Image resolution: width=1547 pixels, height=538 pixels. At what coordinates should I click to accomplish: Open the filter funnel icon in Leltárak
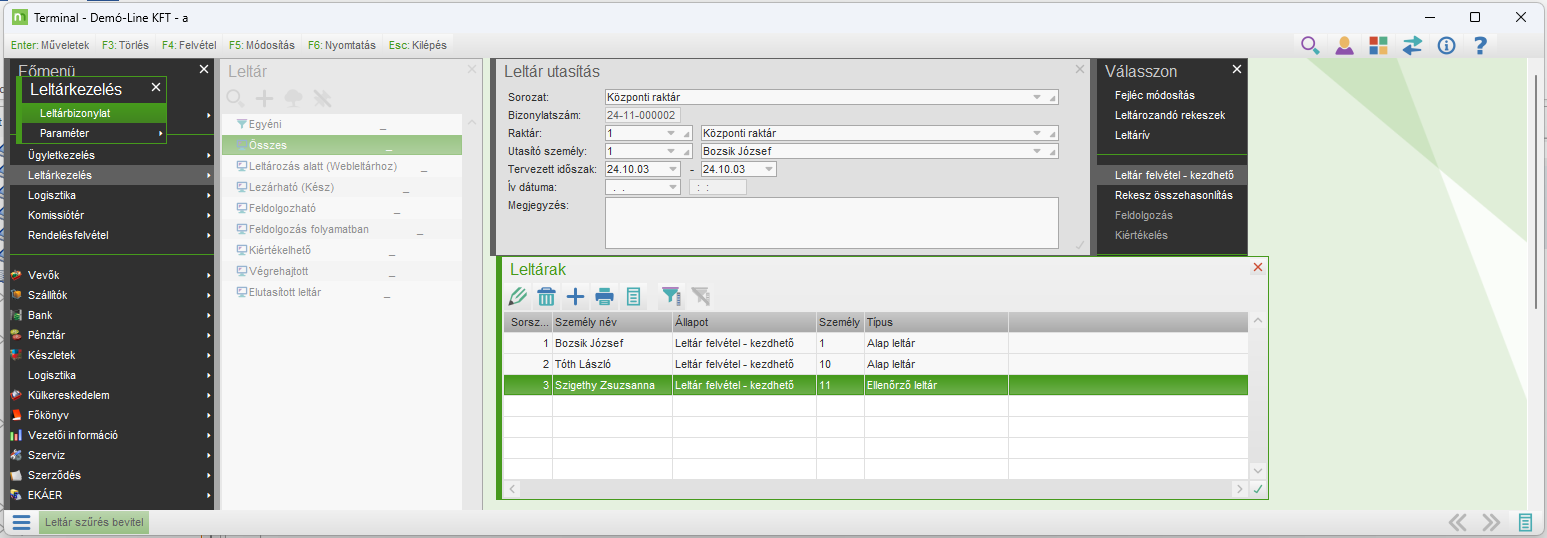(x=671, y=296)
